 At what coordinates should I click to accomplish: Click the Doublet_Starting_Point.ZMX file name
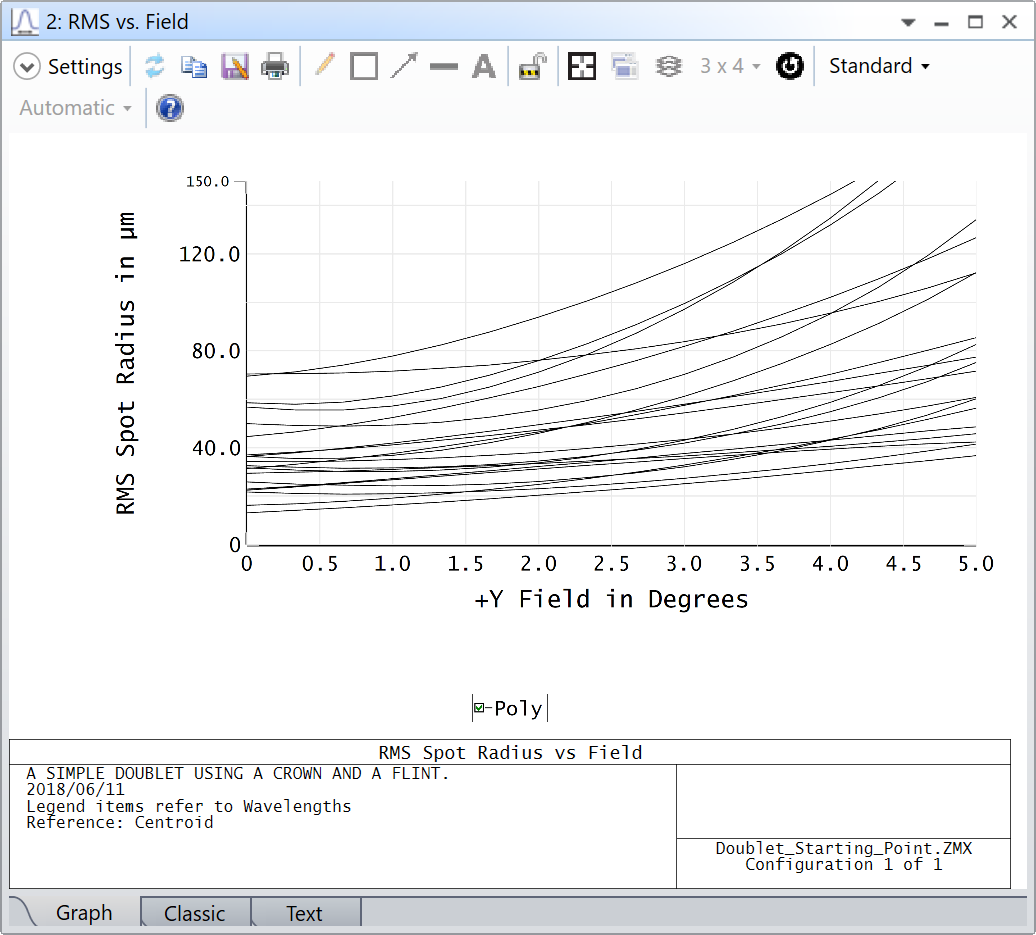pyautogui.click(x=844, y=848)
